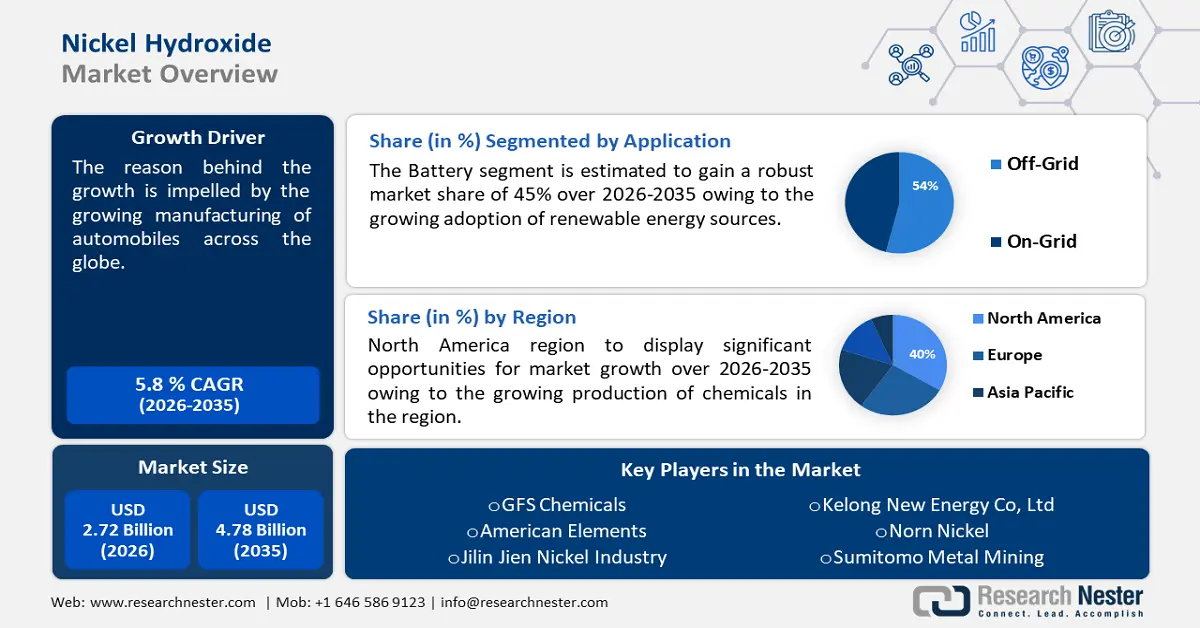Screen dimensions: 1200x628
Task: Click the Jilin Jien Nickel Industry entry
Action: pyautogui.click(x=557, y=557)
